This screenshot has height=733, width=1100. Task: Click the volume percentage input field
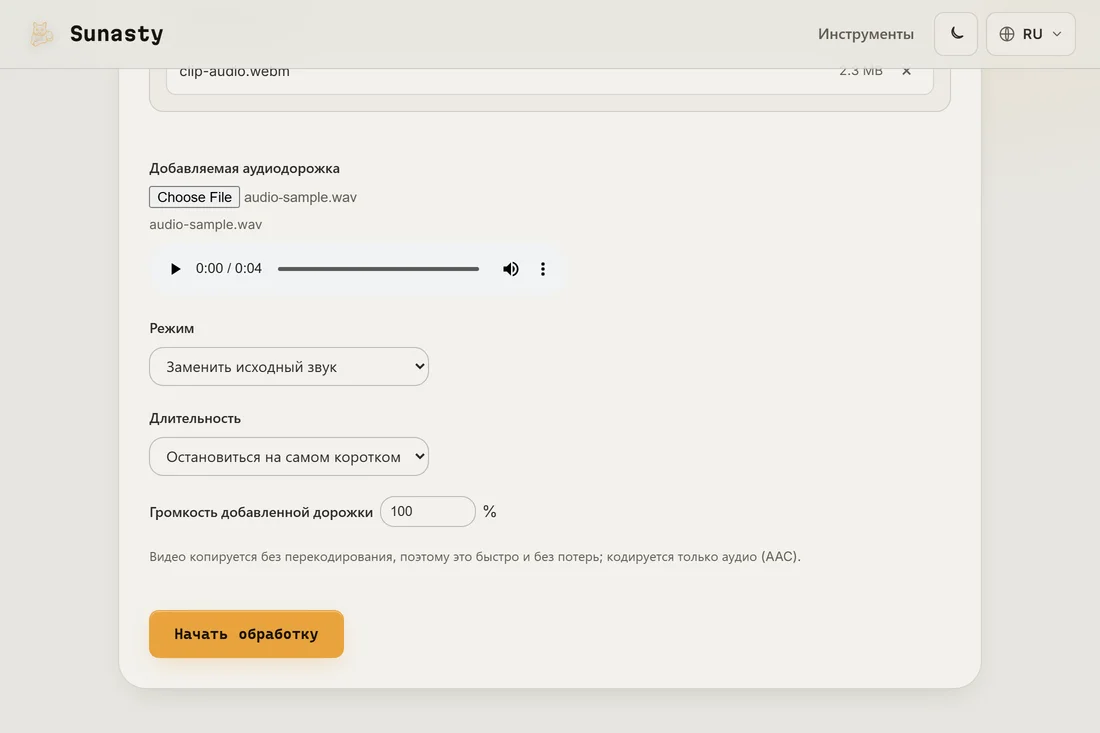tap(428, 511)
